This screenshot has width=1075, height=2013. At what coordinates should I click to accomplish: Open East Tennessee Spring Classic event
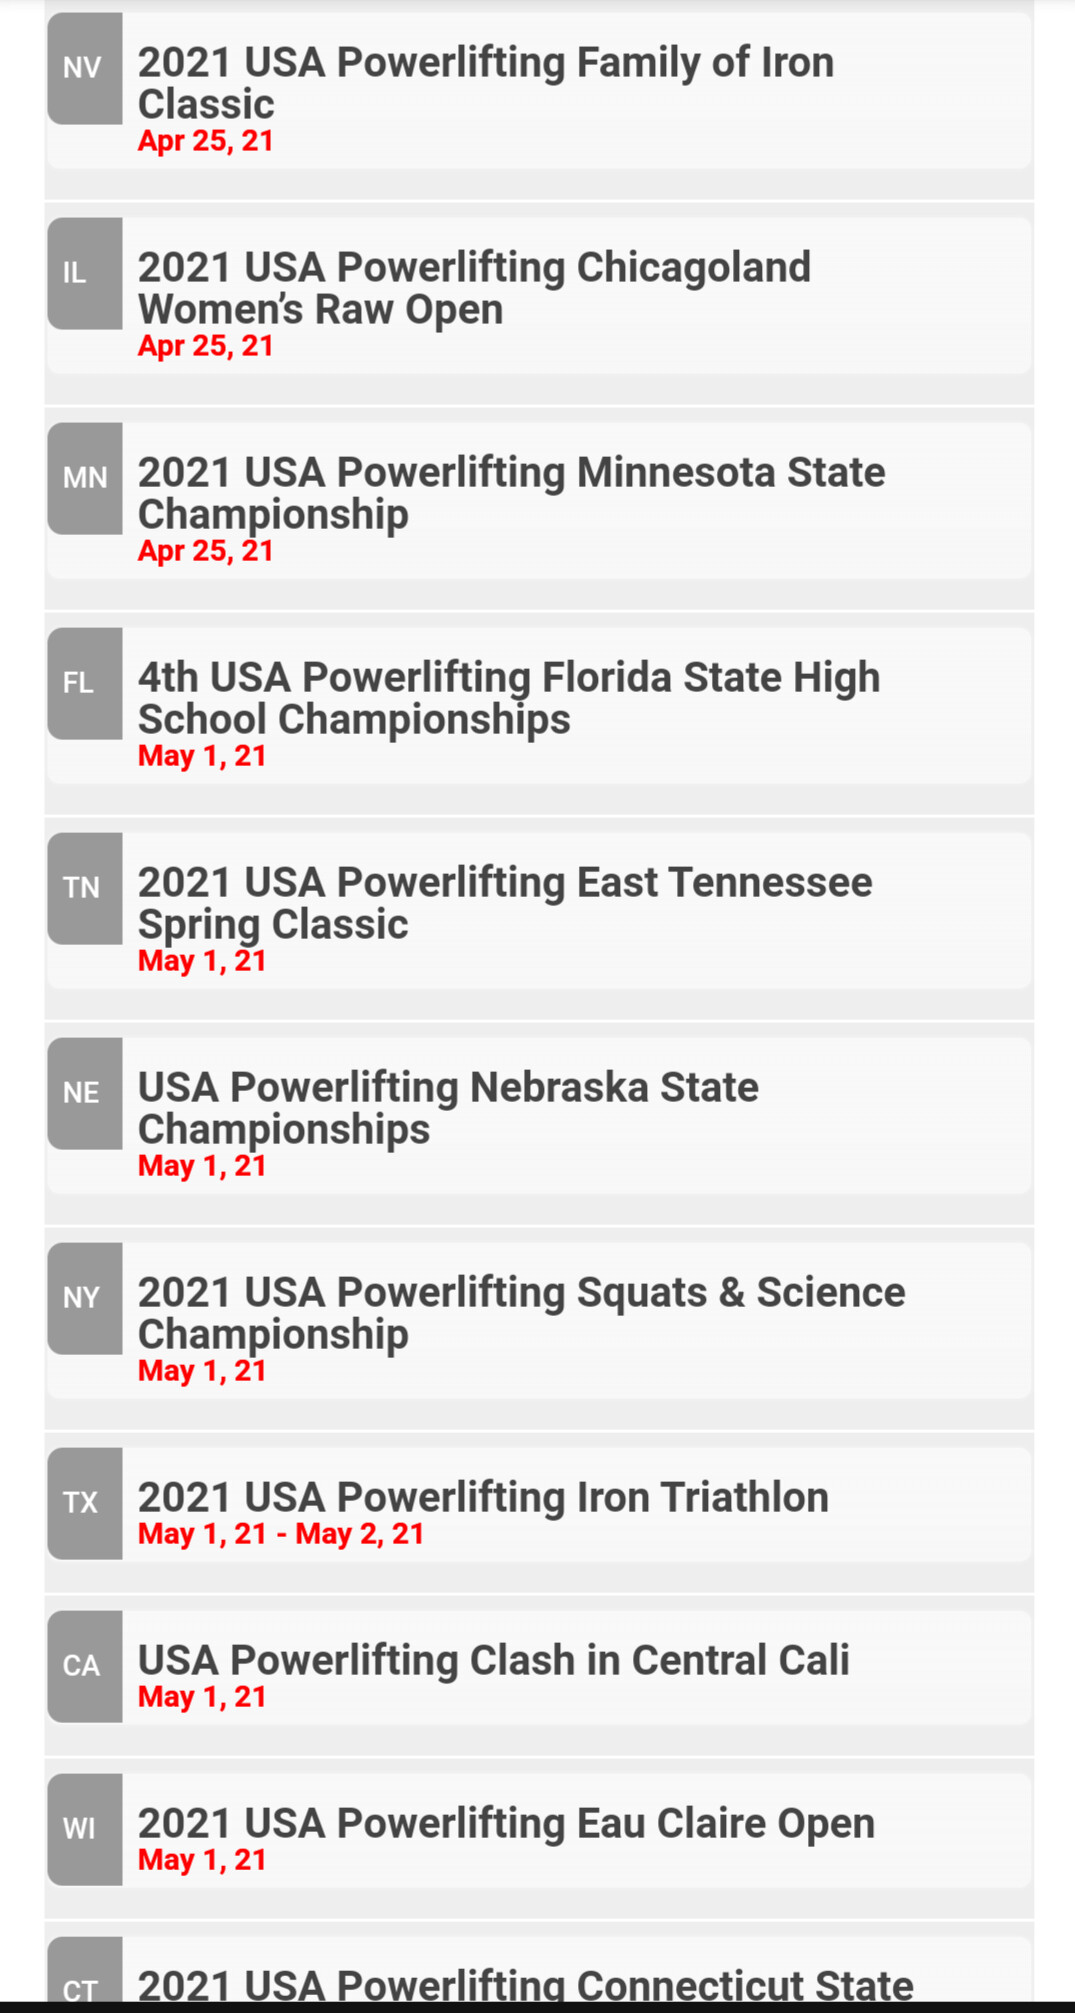(x=505, y=903)
